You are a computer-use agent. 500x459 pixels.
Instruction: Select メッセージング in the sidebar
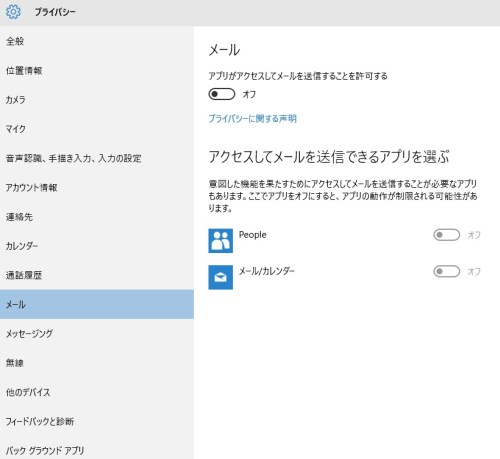[97, 334]
